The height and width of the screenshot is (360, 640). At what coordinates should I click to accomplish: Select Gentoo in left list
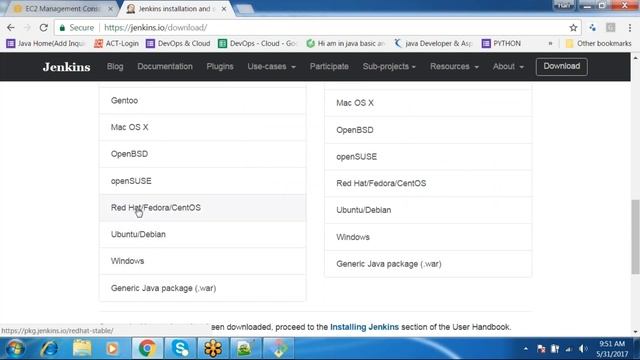pyautogui.click(x=202, y=100)
